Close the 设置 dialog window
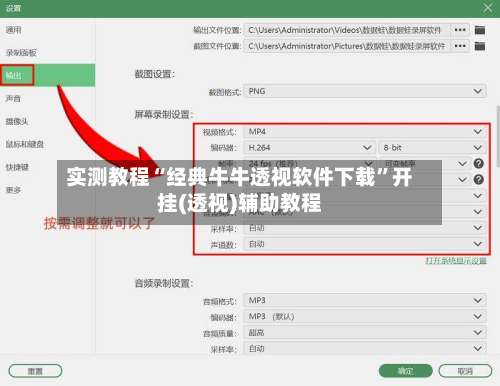Image resolution: width=500 pixels, height=386 pixels. click(488, 8)
